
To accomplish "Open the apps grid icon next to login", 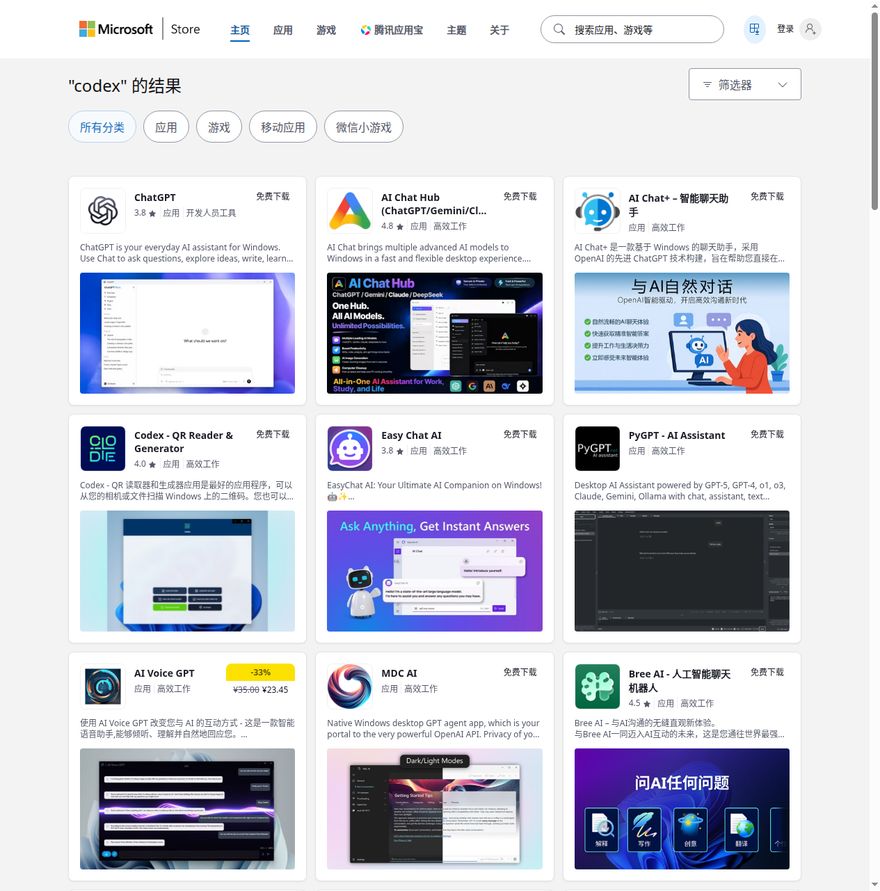I will [x=754, y=29].
